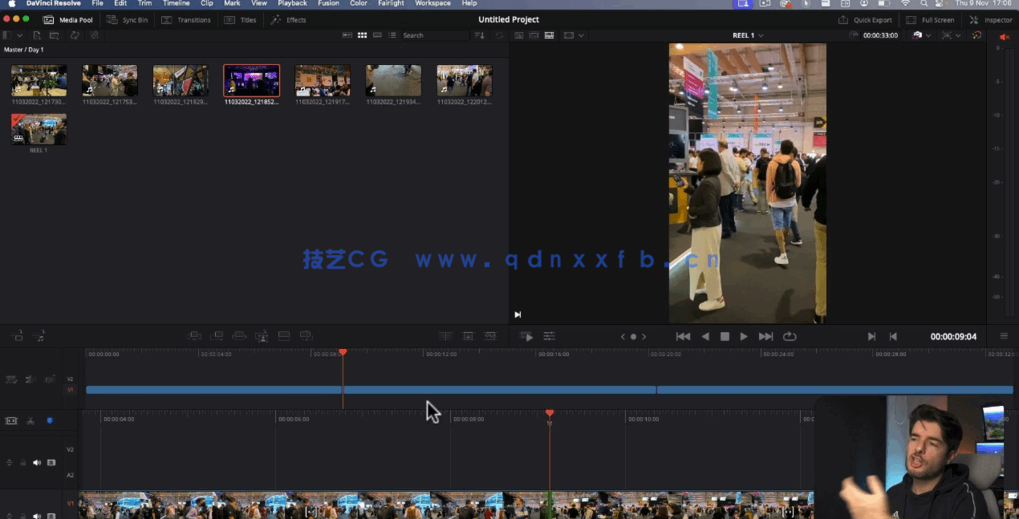Select clip thumbnail 11032022_121829
Image resolution: width=1019 pixels, height=519 pixels.
pyautogui.click(x=181, y=81)
